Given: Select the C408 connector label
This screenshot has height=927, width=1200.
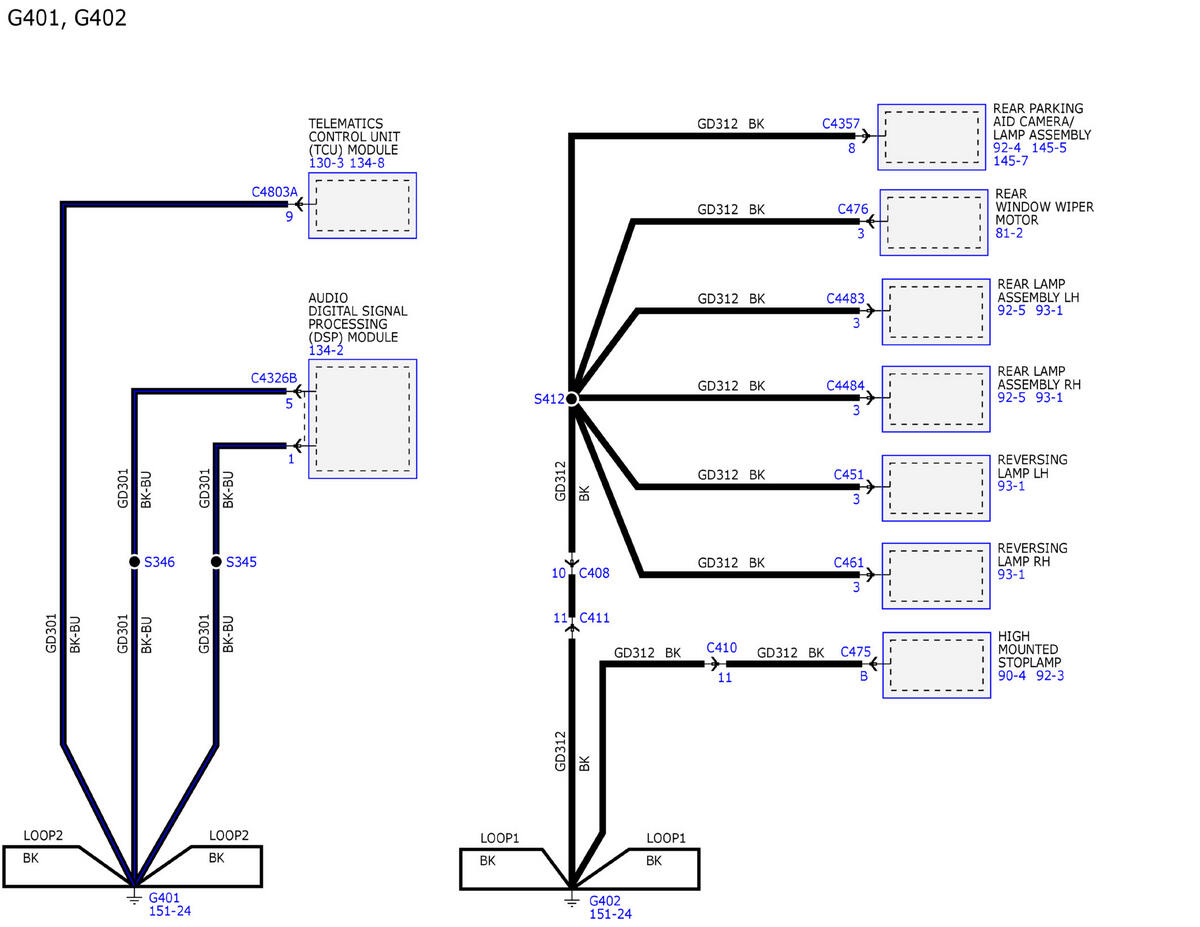Looking at the screenshot, I should 594,574.
